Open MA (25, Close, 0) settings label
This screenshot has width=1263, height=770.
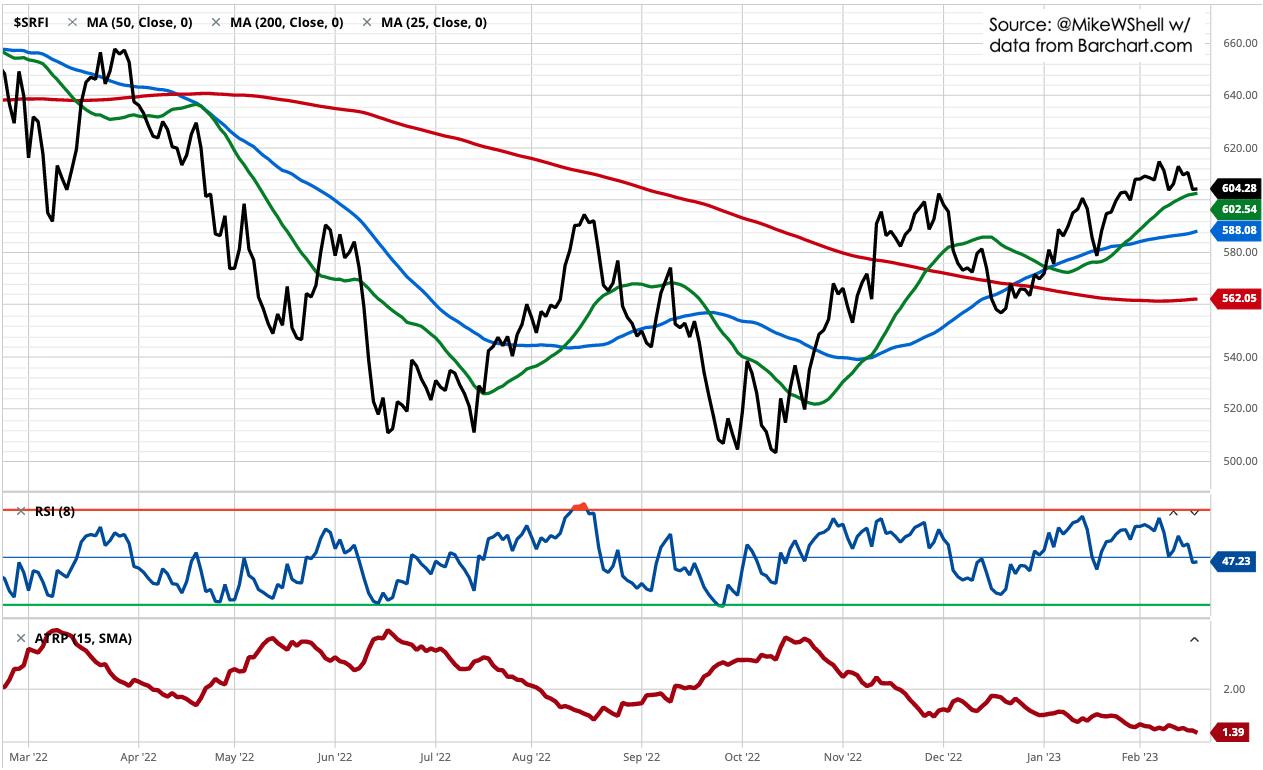435,22
